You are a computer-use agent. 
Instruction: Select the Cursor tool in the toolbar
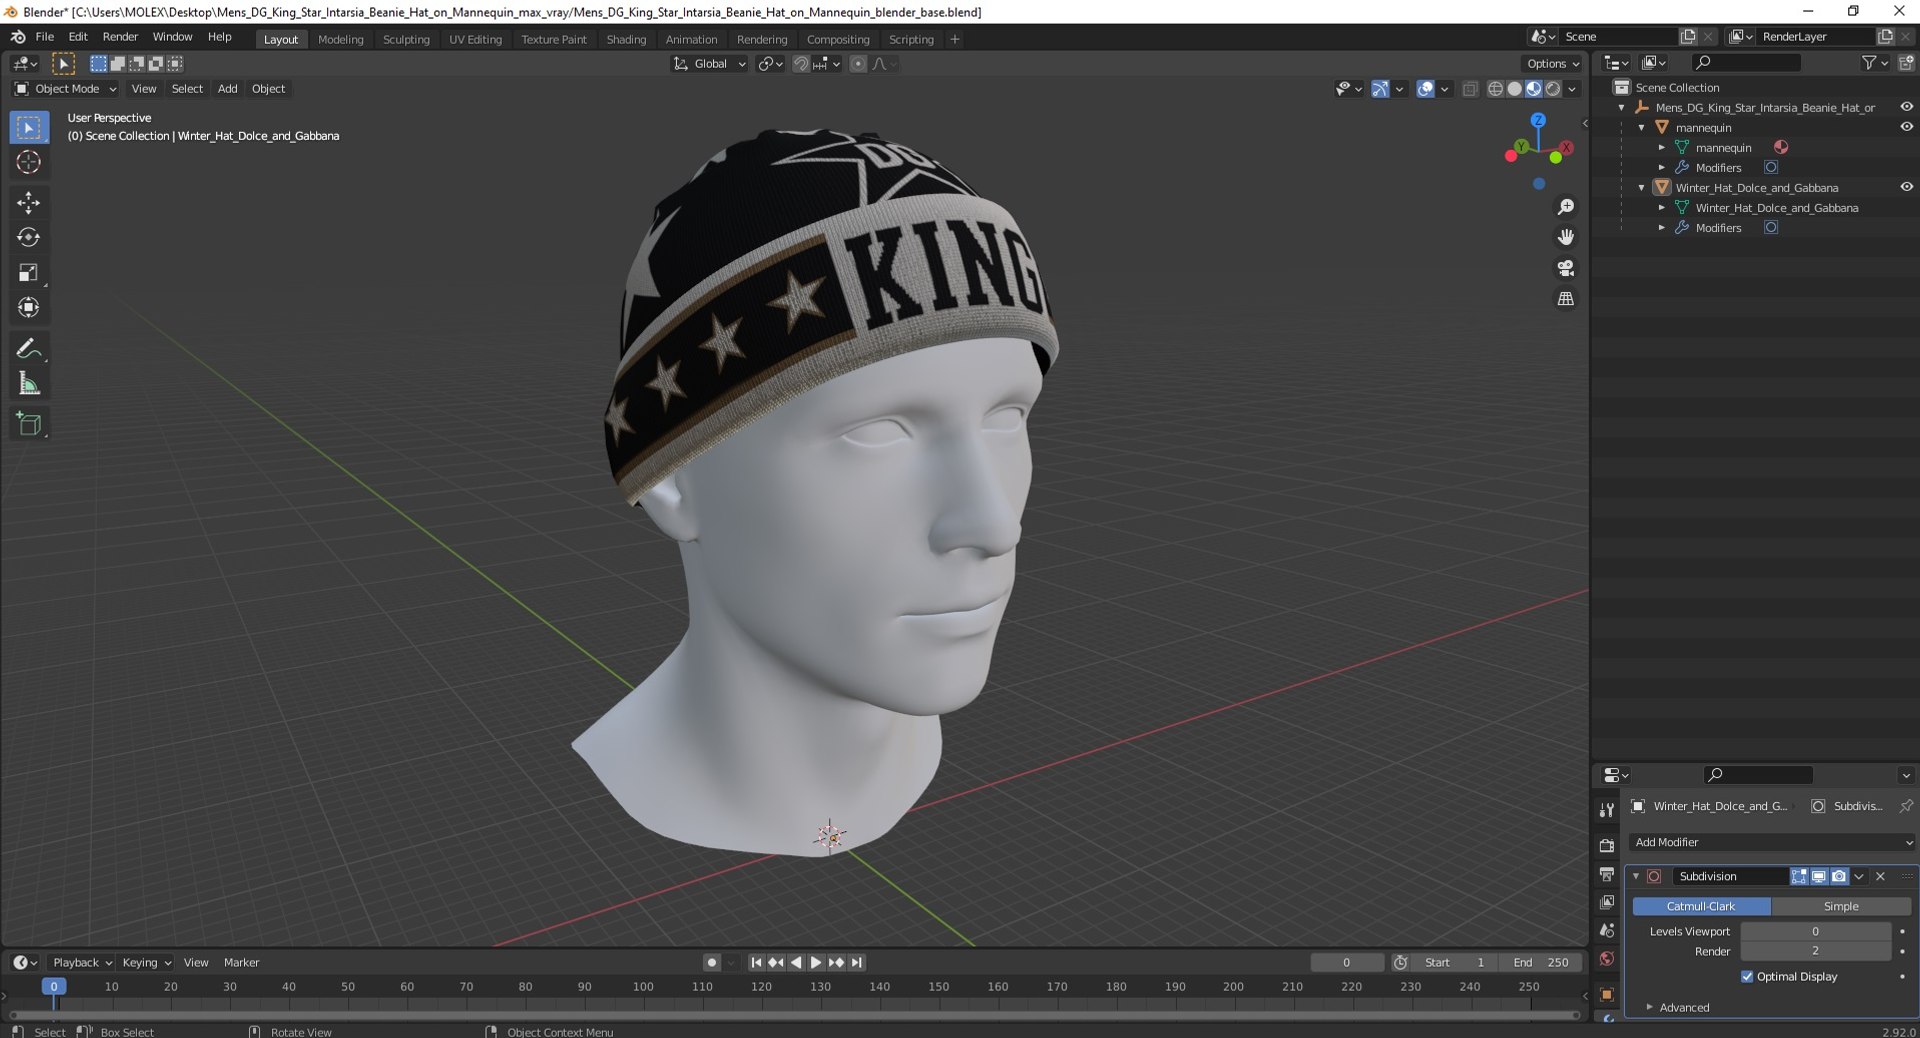point(29,162)
